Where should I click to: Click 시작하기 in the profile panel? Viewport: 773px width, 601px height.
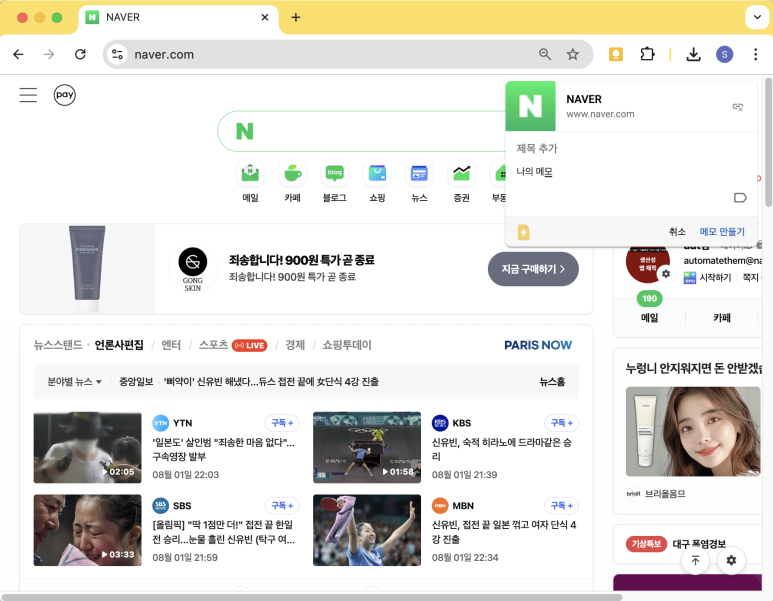(708, 278)
